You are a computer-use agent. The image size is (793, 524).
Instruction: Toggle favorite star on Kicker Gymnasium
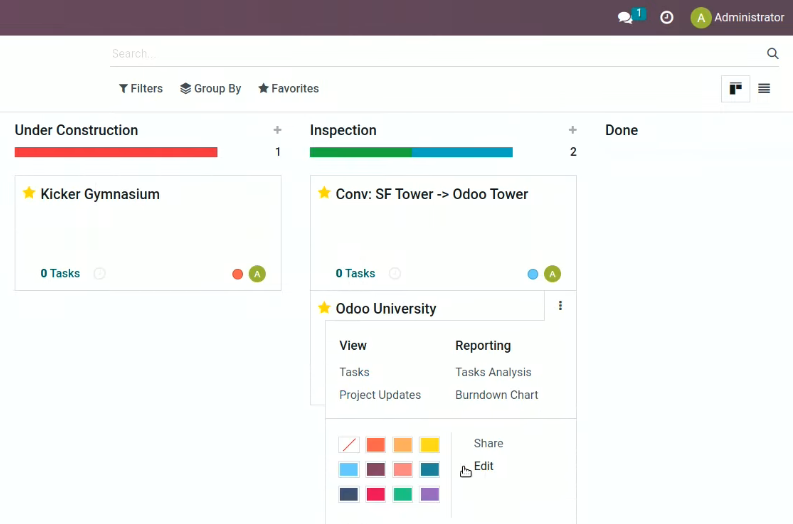tap(29, 193)
